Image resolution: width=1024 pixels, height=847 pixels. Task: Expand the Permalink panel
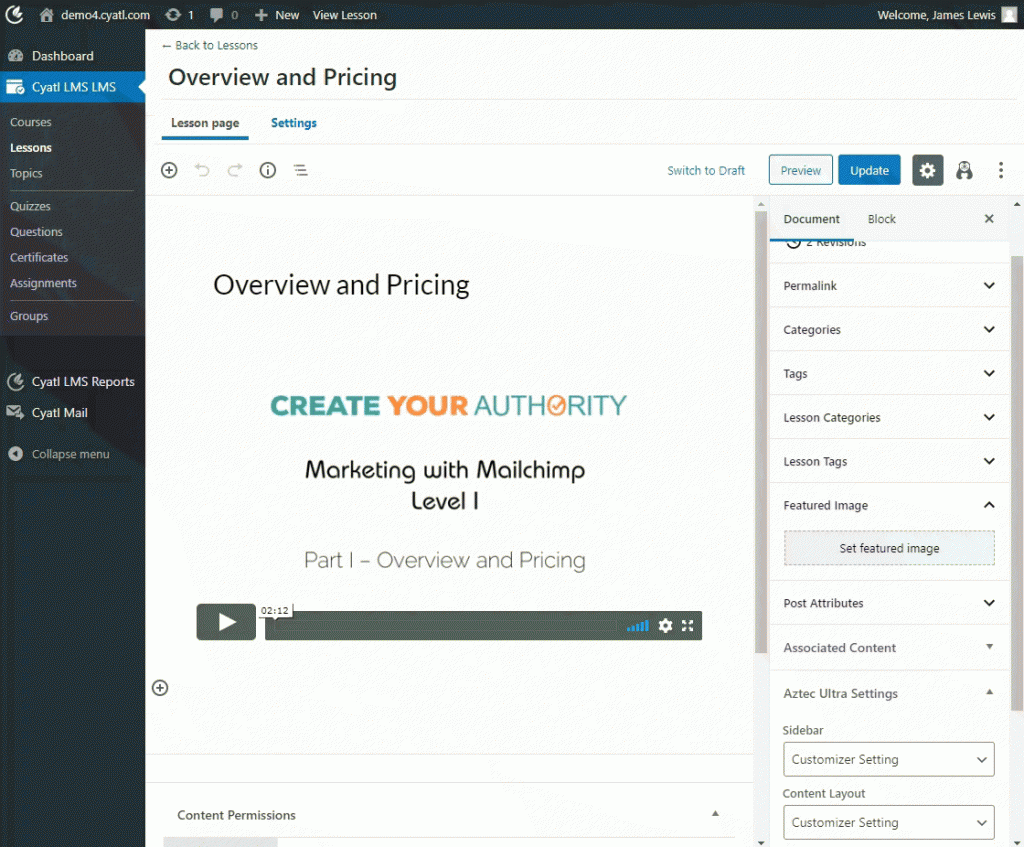pyautogui.click(x=889, y=285)
